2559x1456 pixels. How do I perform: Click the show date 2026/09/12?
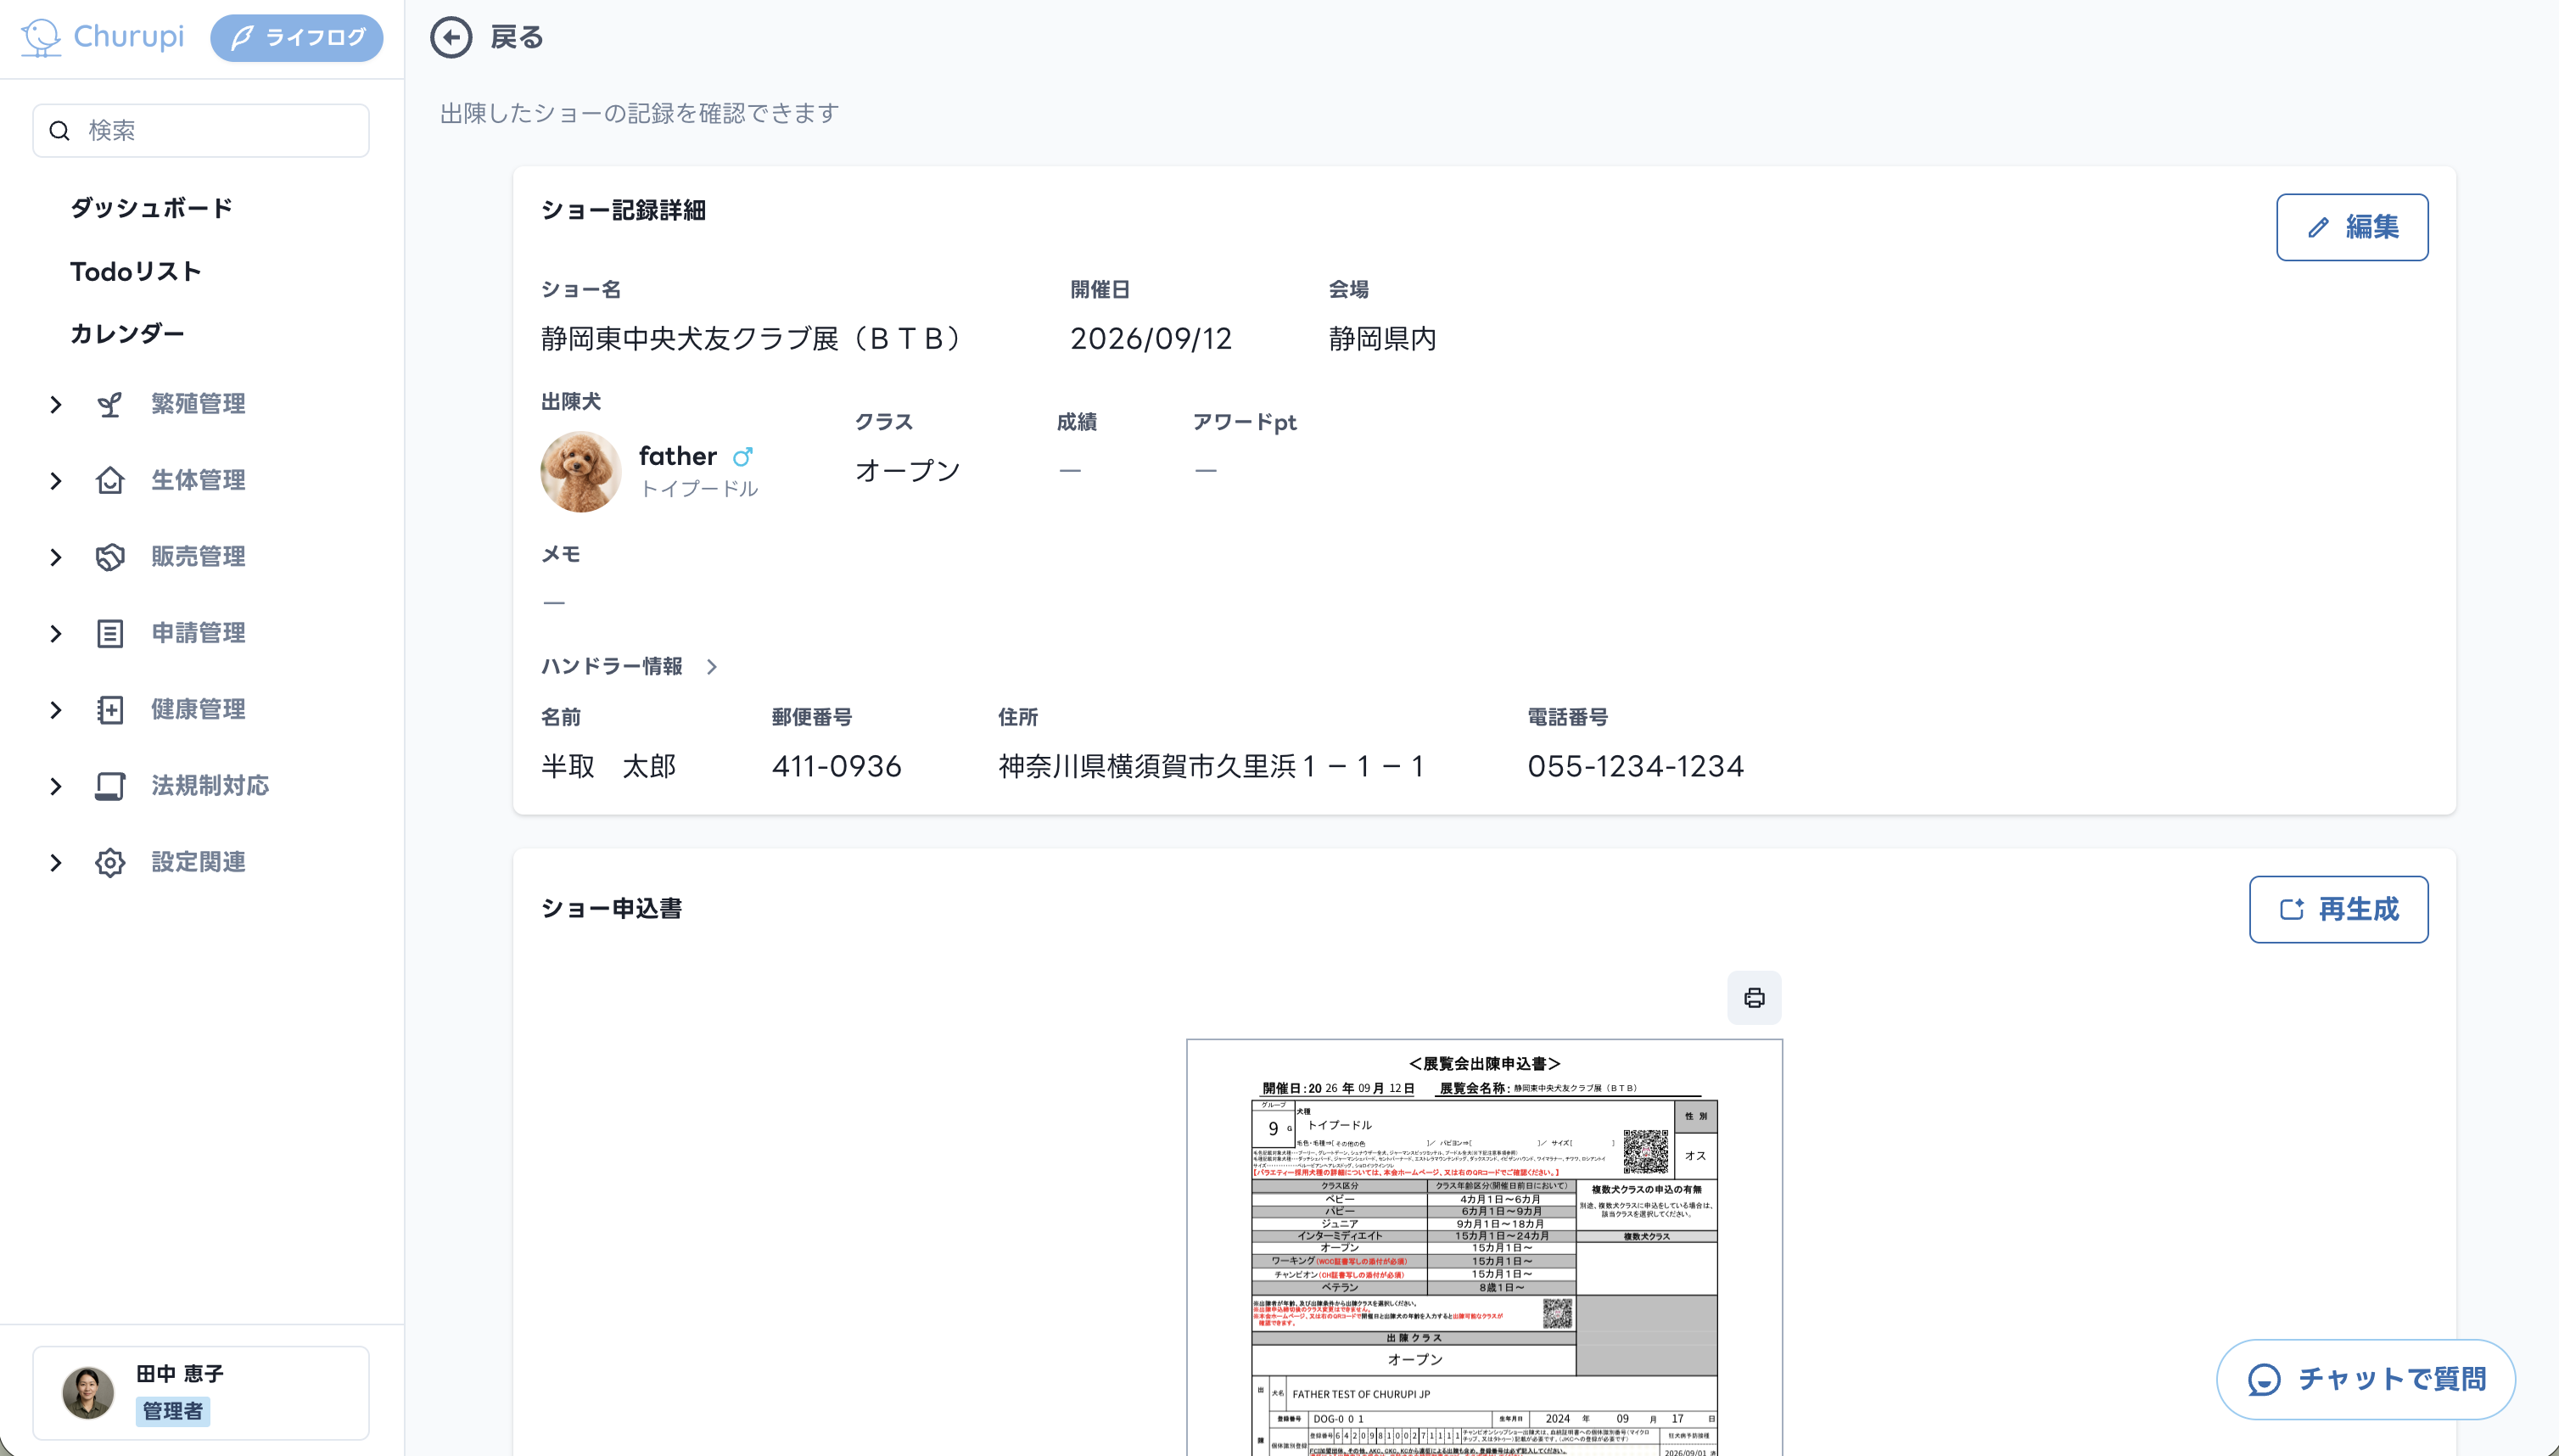pyautogui.click(x=1151, y=339)
